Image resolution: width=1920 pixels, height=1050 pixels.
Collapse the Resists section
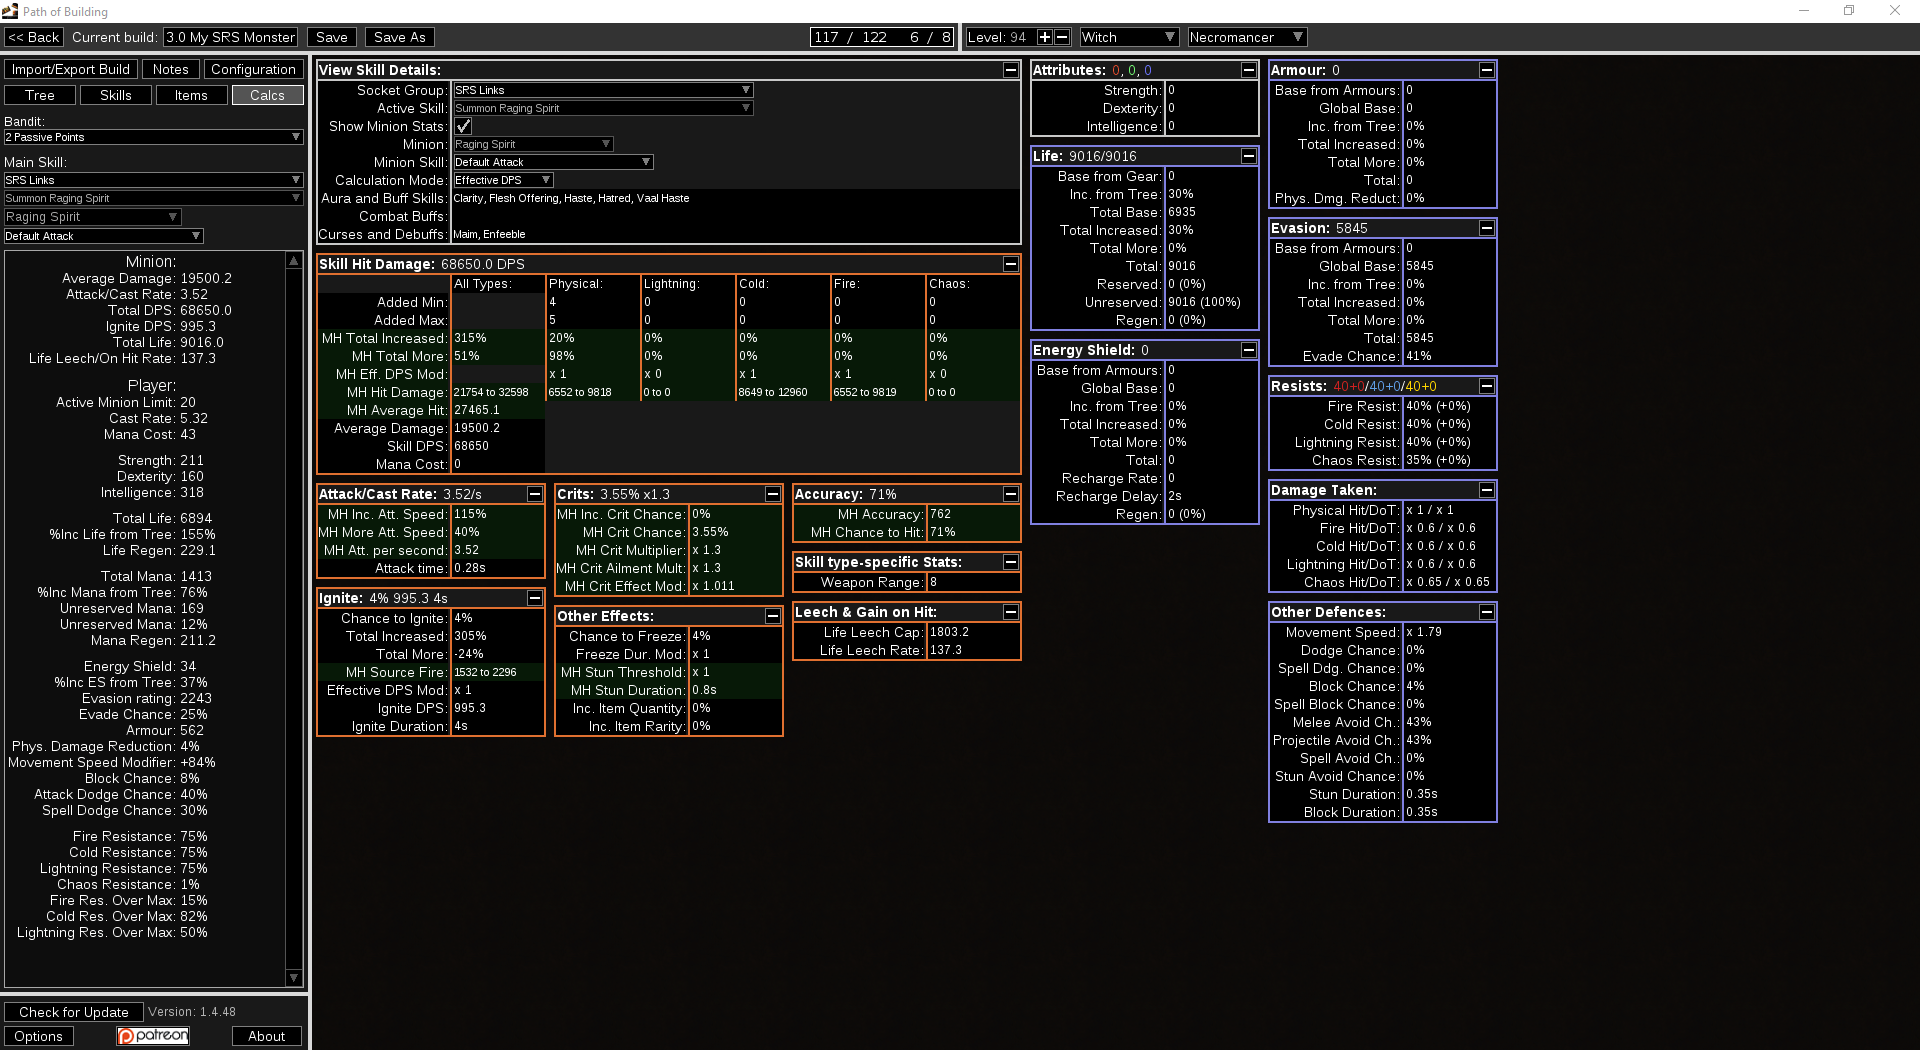tap(1487, 386)
